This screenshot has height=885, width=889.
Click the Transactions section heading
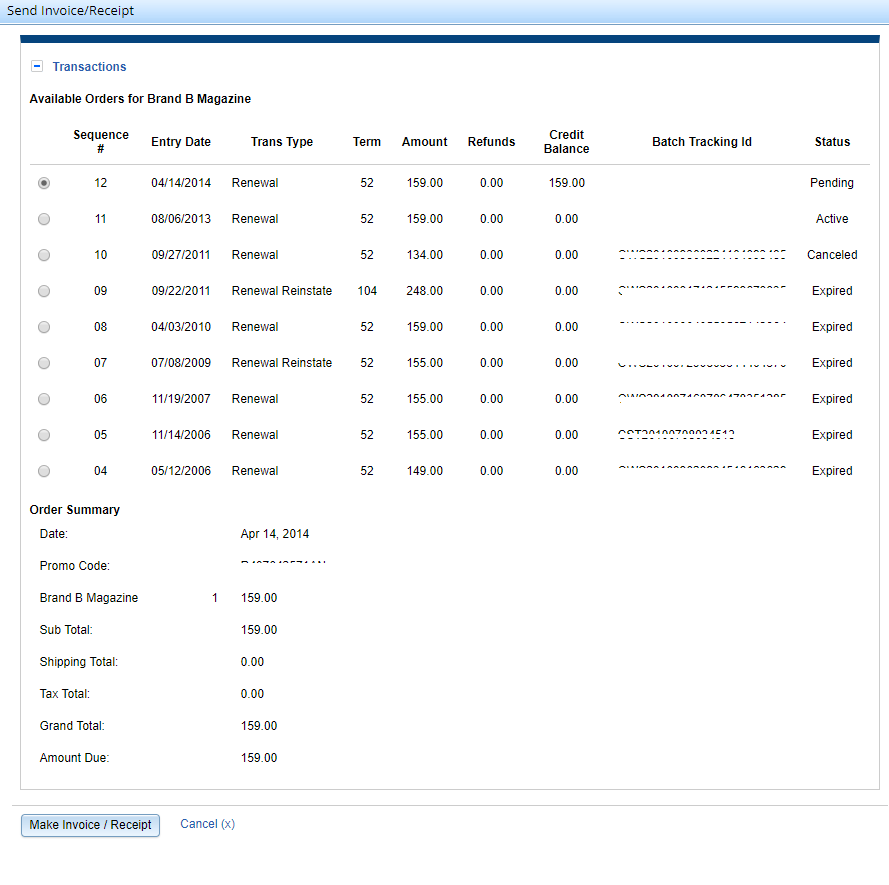pos(89,67)
